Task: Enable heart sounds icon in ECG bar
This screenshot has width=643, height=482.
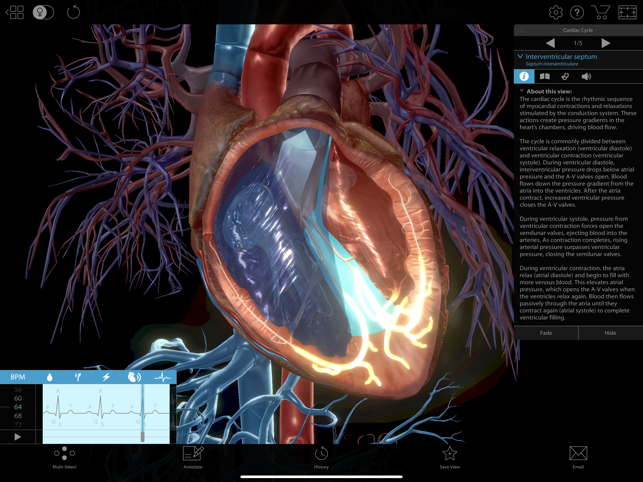Action: [134, 377]
